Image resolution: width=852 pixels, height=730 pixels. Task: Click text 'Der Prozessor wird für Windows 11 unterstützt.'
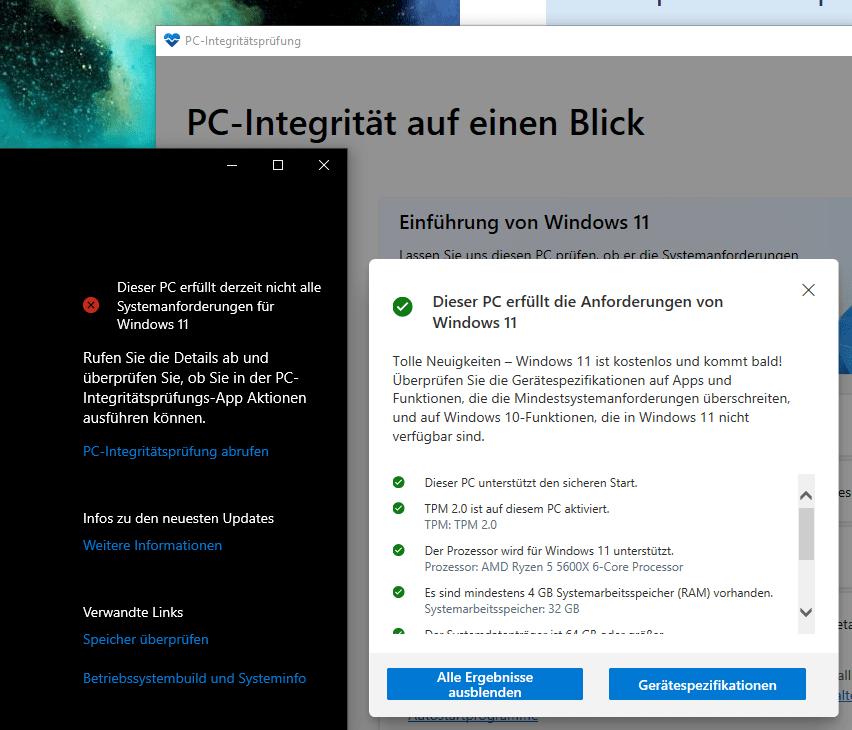[549, 551]
